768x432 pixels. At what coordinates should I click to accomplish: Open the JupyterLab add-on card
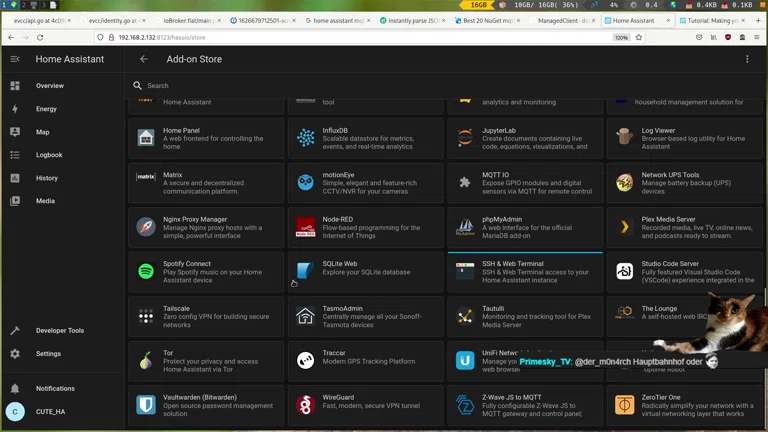coord(525,138)
